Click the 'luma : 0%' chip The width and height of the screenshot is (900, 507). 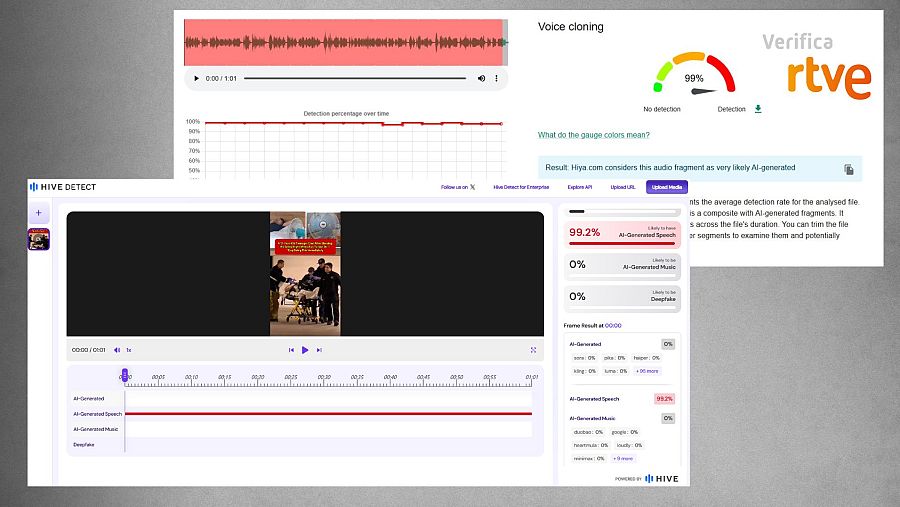pos(616,371)
